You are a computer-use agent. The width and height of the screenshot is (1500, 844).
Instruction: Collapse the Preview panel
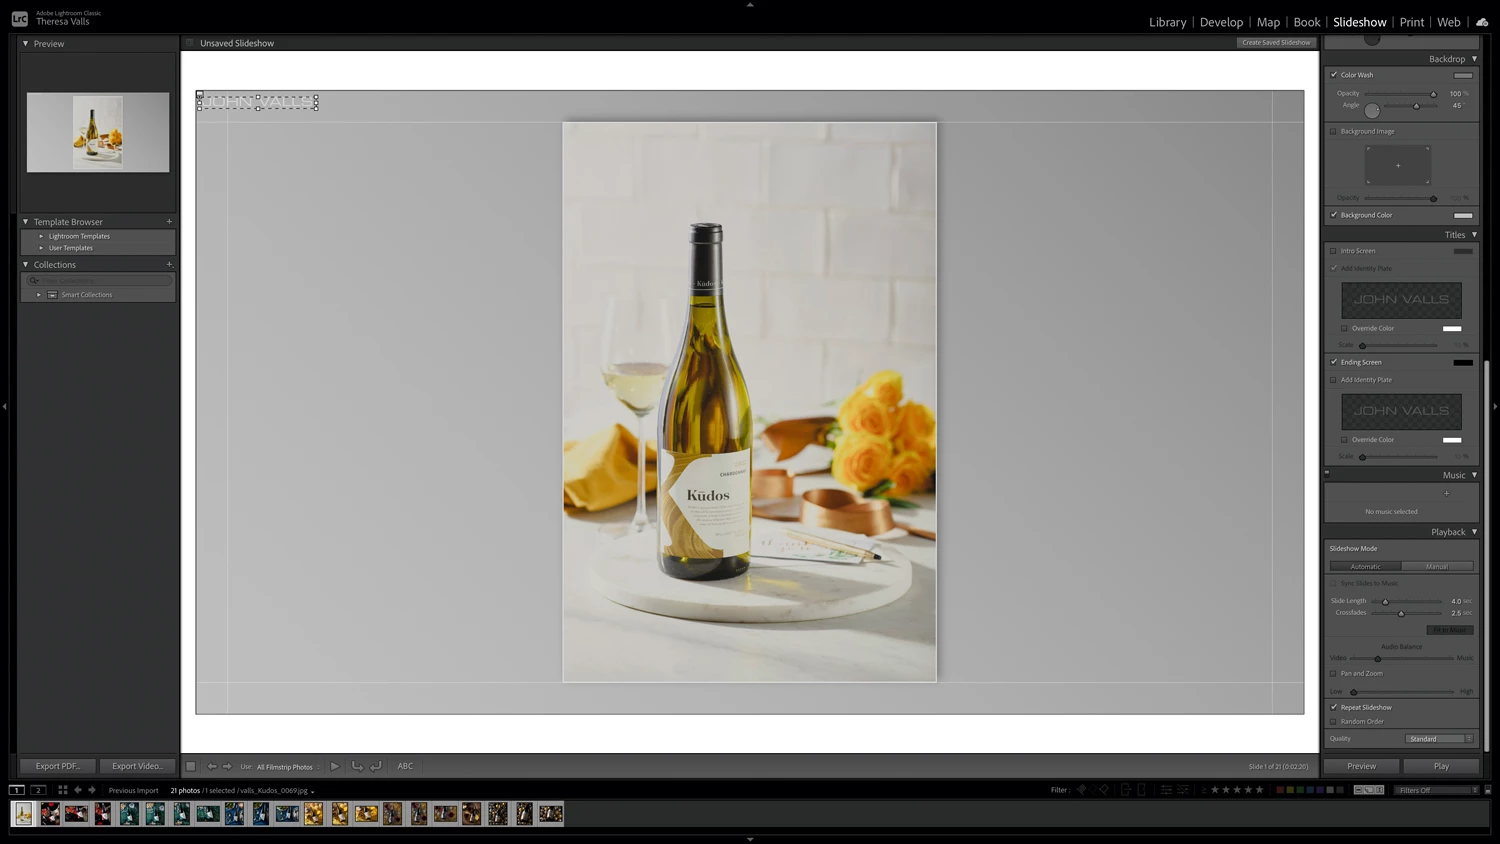(x=26, y=43)
